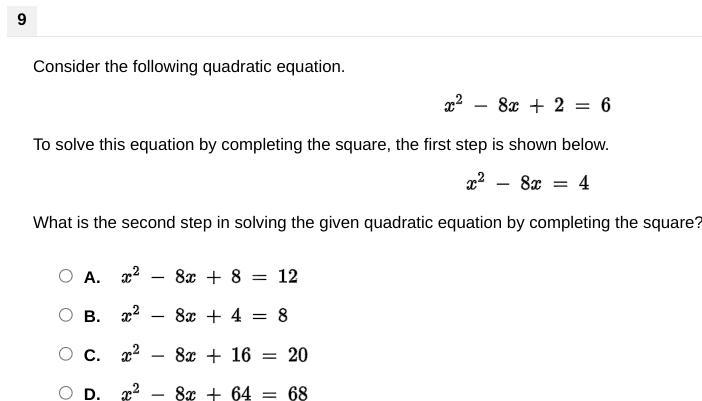Select the answer equation x² − 8x + 4 = 8
Image resolution: width=702 pixels, height=401 pixels.
point(205,315)
